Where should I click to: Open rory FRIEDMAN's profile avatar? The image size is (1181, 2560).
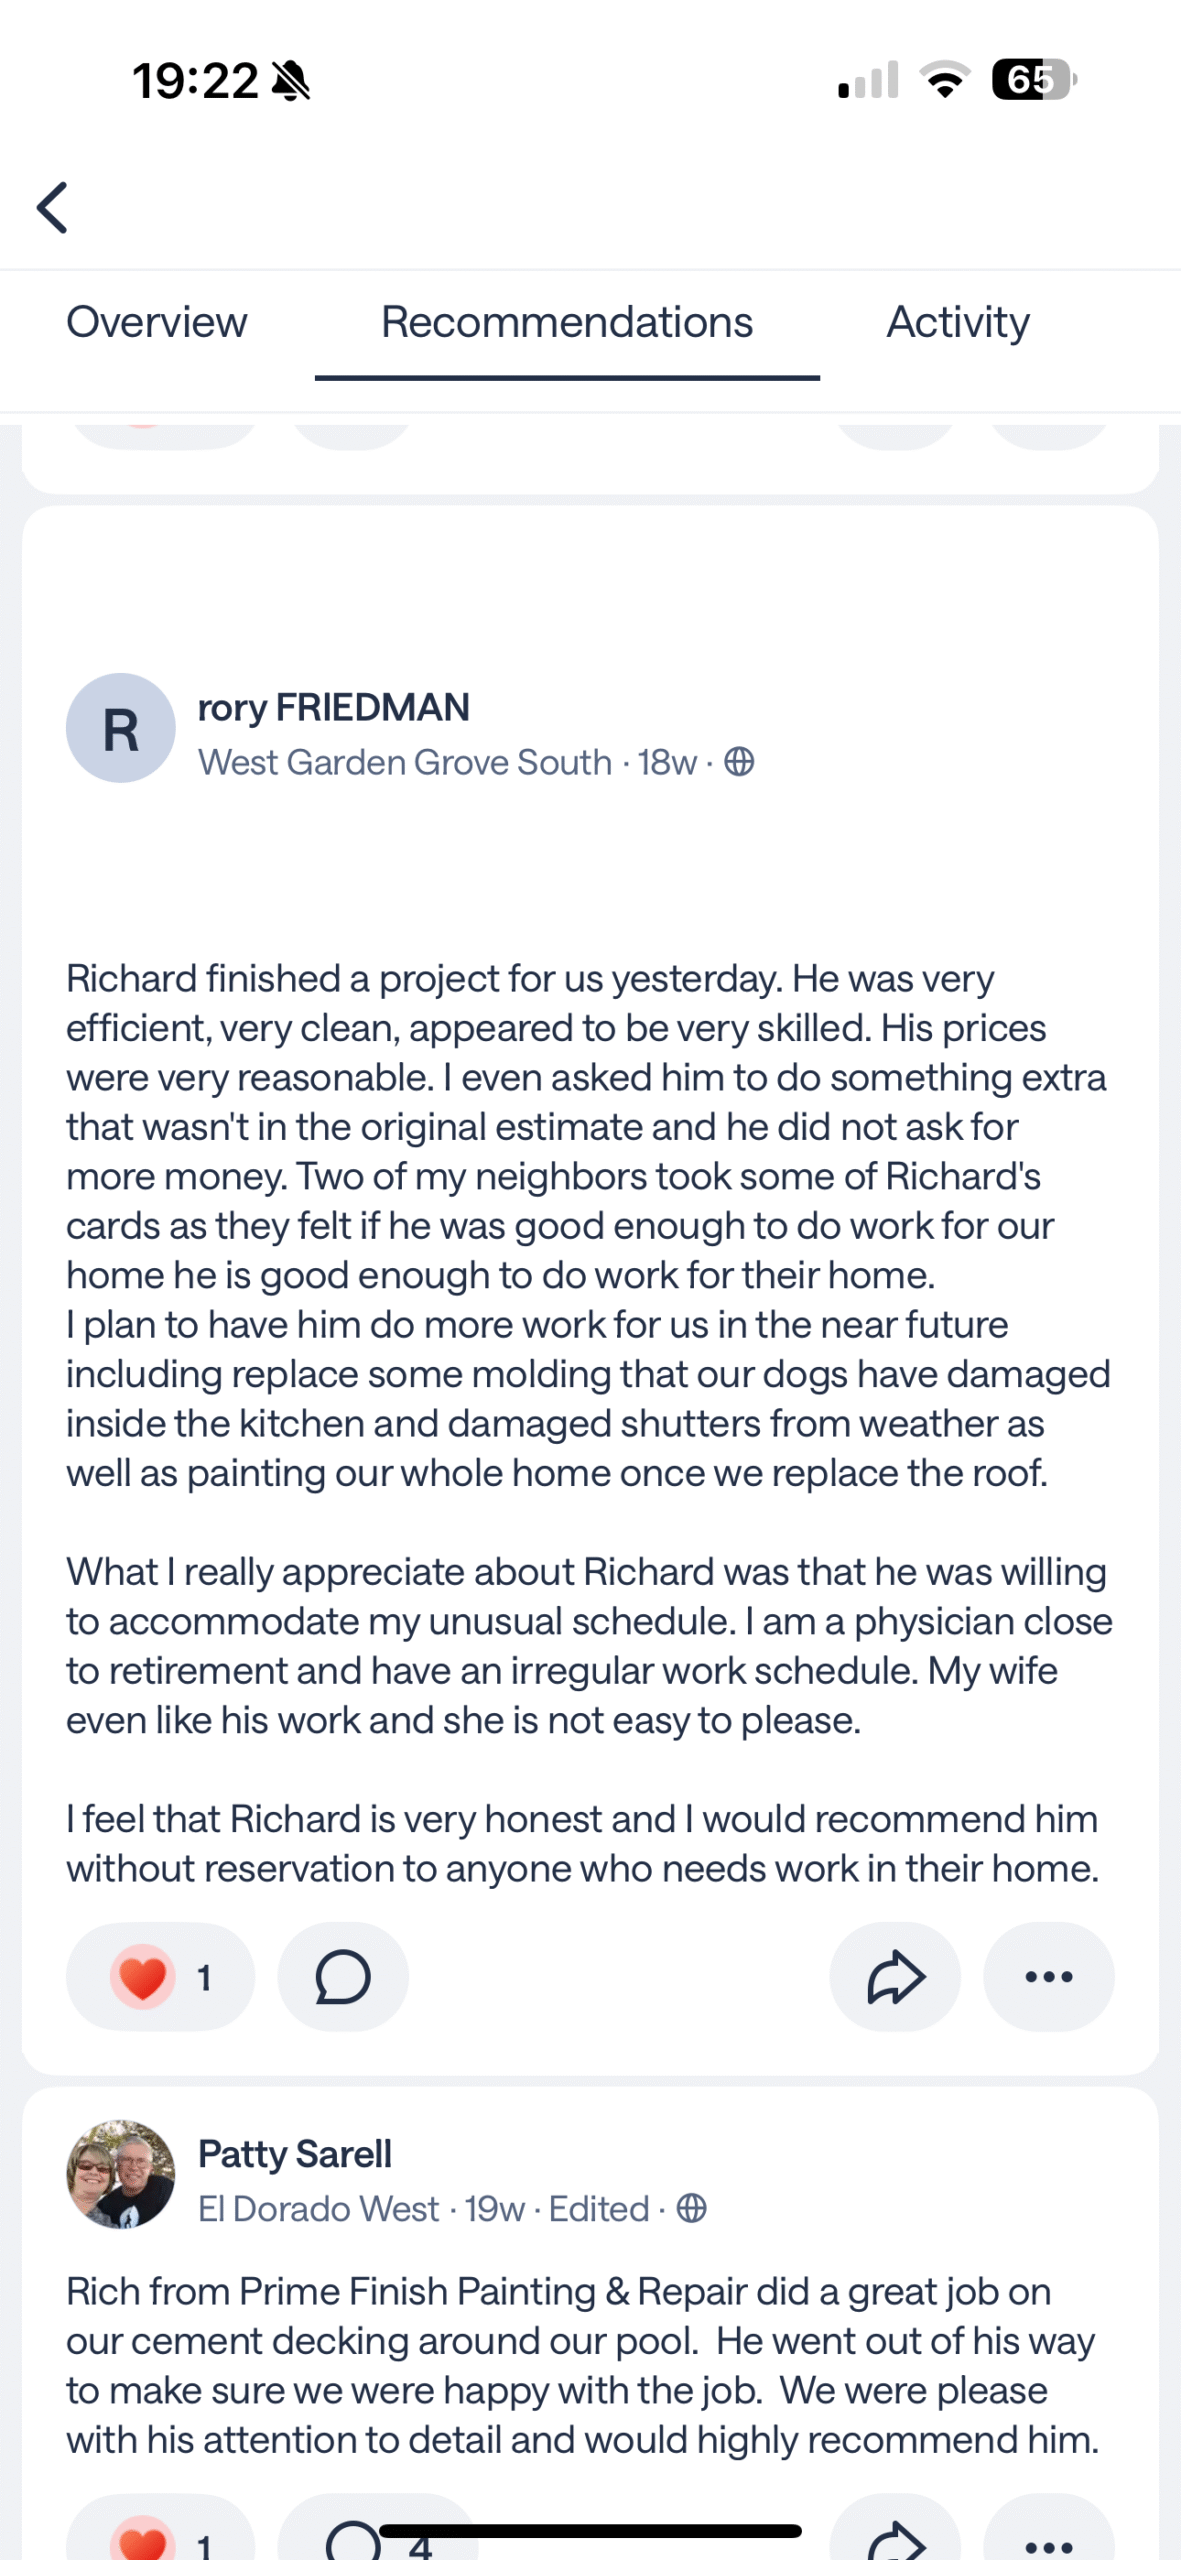coord(120,728)
